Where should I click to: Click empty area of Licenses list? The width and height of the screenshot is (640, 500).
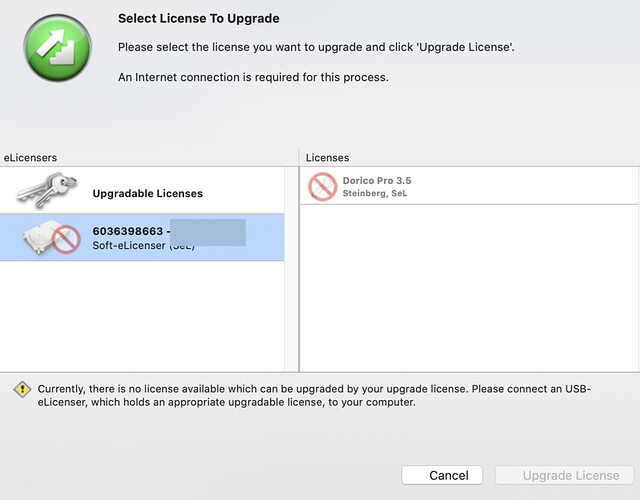(x=469, y=288)
